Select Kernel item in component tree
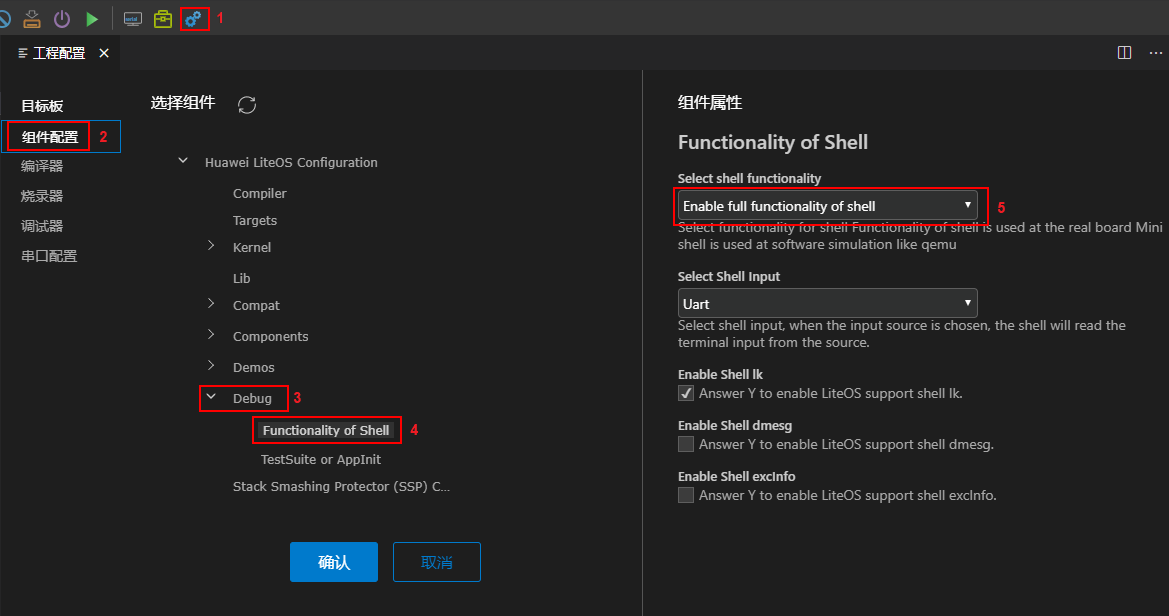The image size is (1169, 616). pyautogui.click(x=252, y=248)
